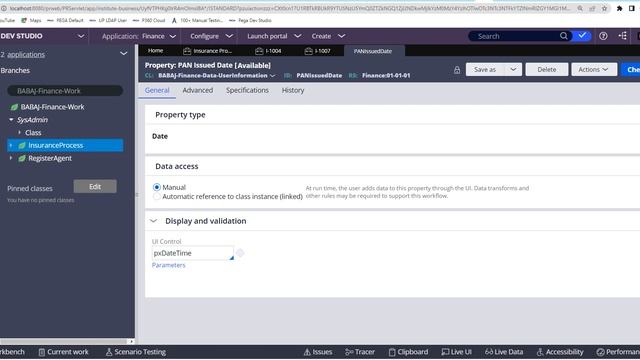Viewport: 640px width, 360px height.
Task: Open Performance tool in bottom toolbar
Action: (x=618, y=352)
